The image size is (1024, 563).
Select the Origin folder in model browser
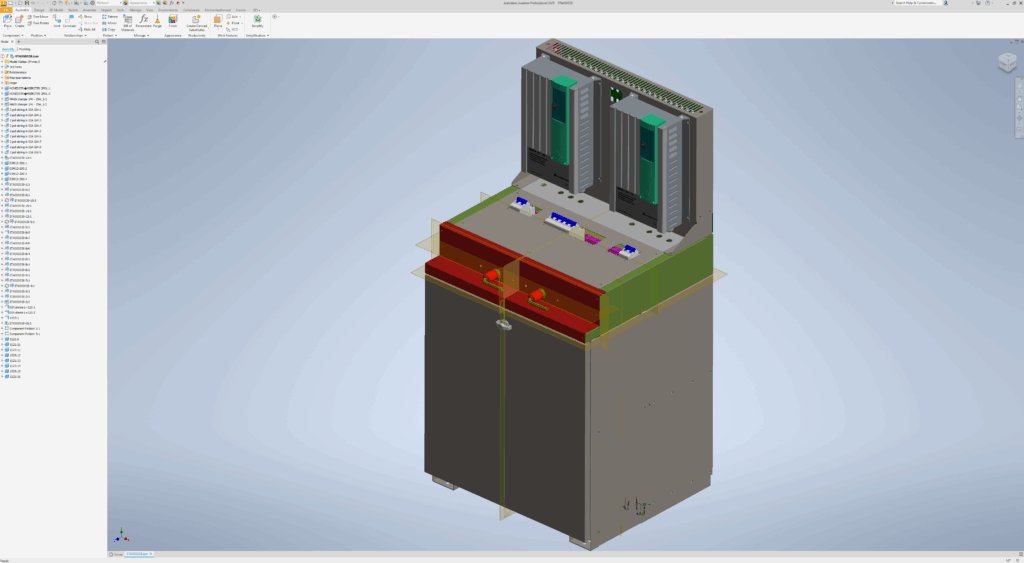14,83
